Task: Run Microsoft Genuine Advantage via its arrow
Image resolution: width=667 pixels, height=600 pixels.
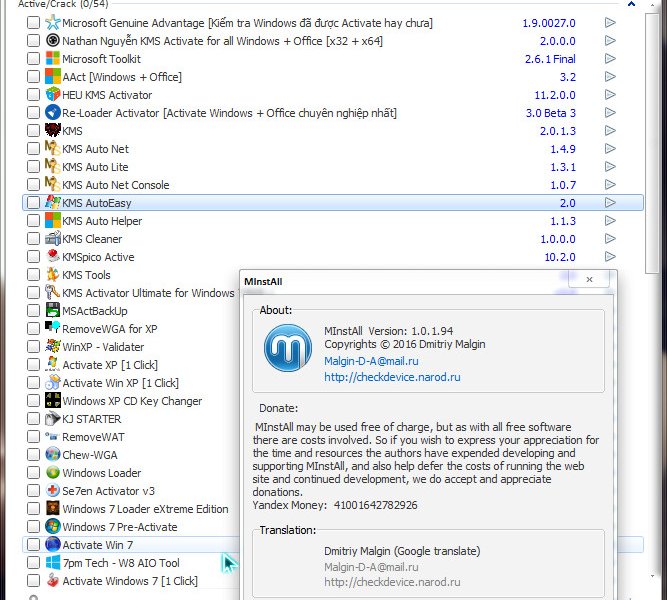Action: tap(610, 22)
